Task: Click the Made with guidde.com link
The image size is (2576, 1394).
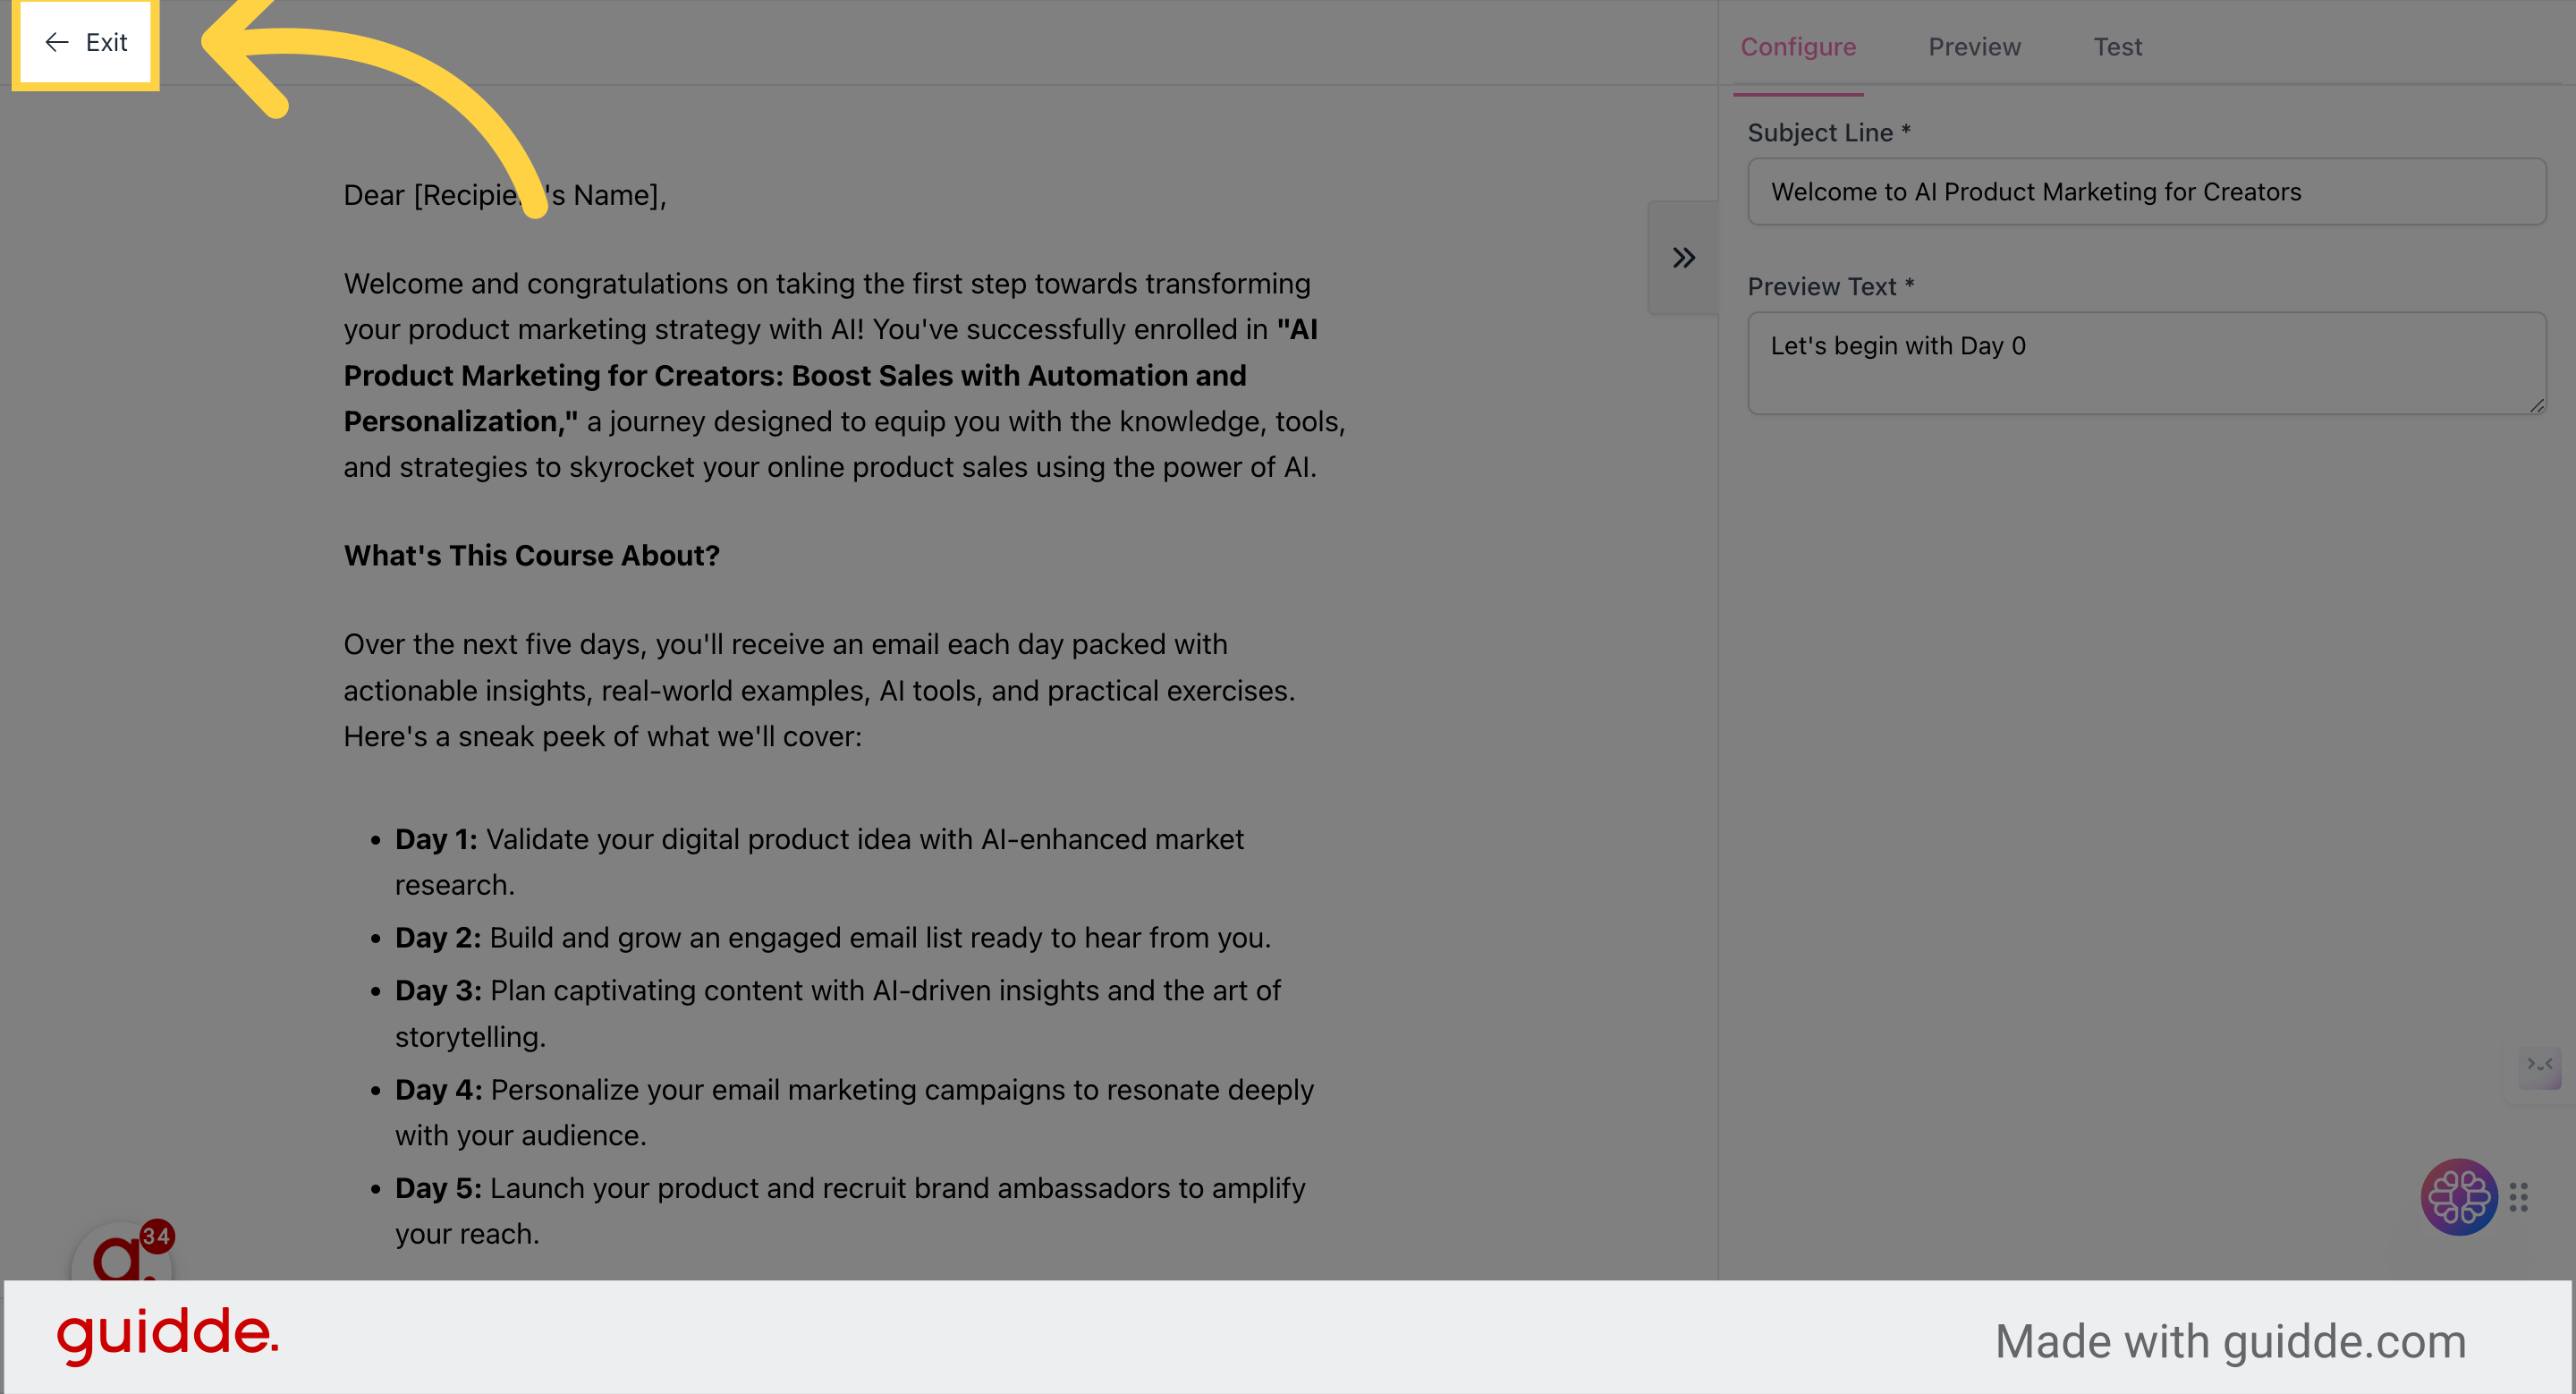Action: (2230, 1341)
